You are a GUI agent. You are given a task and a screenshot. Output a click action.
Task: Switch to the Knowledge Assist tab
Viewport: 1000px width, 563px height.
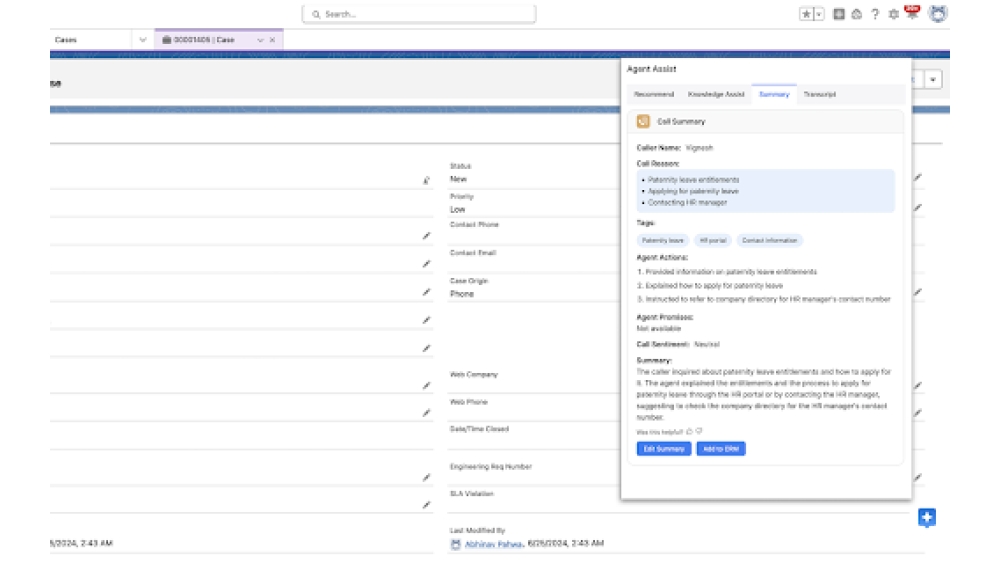[x=716, y=94]
